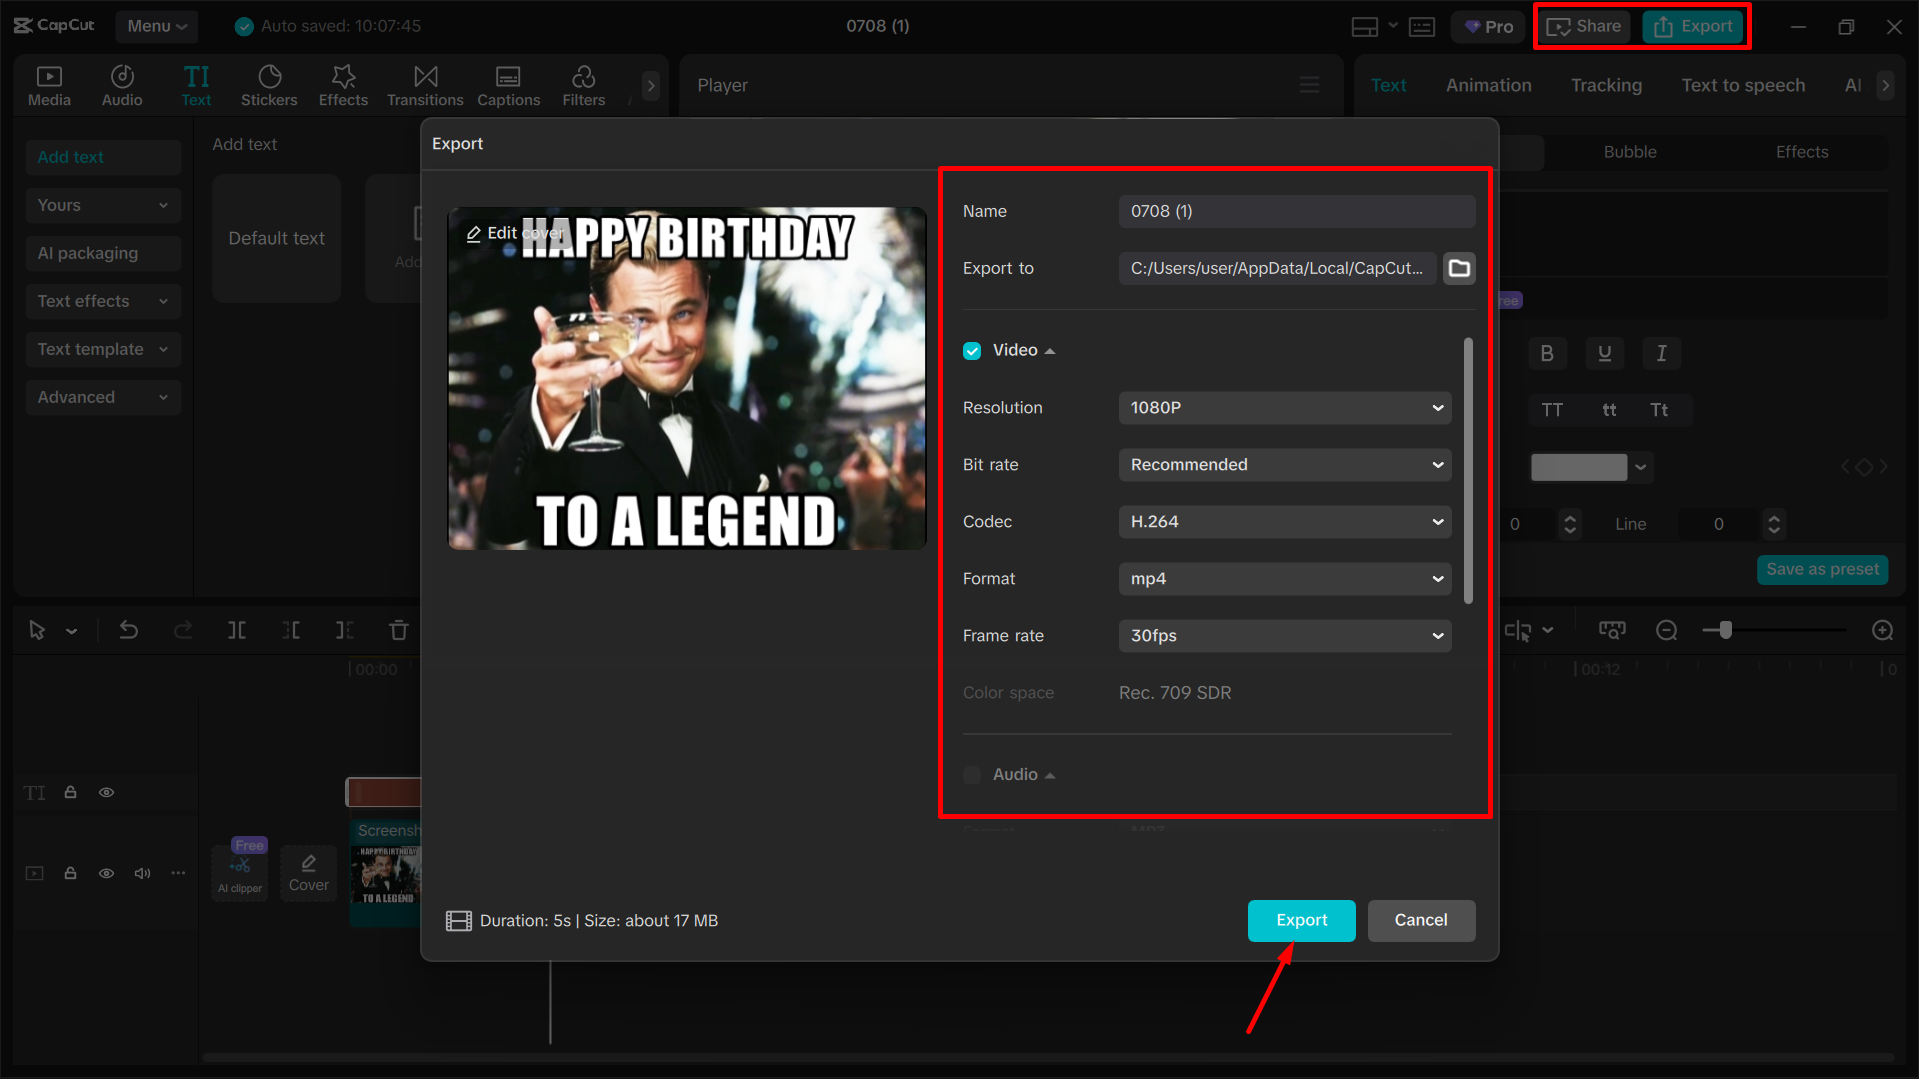Select the Audio panel icon
1919x1079 pixels.
pyautogui.click(x=121, y=85)
